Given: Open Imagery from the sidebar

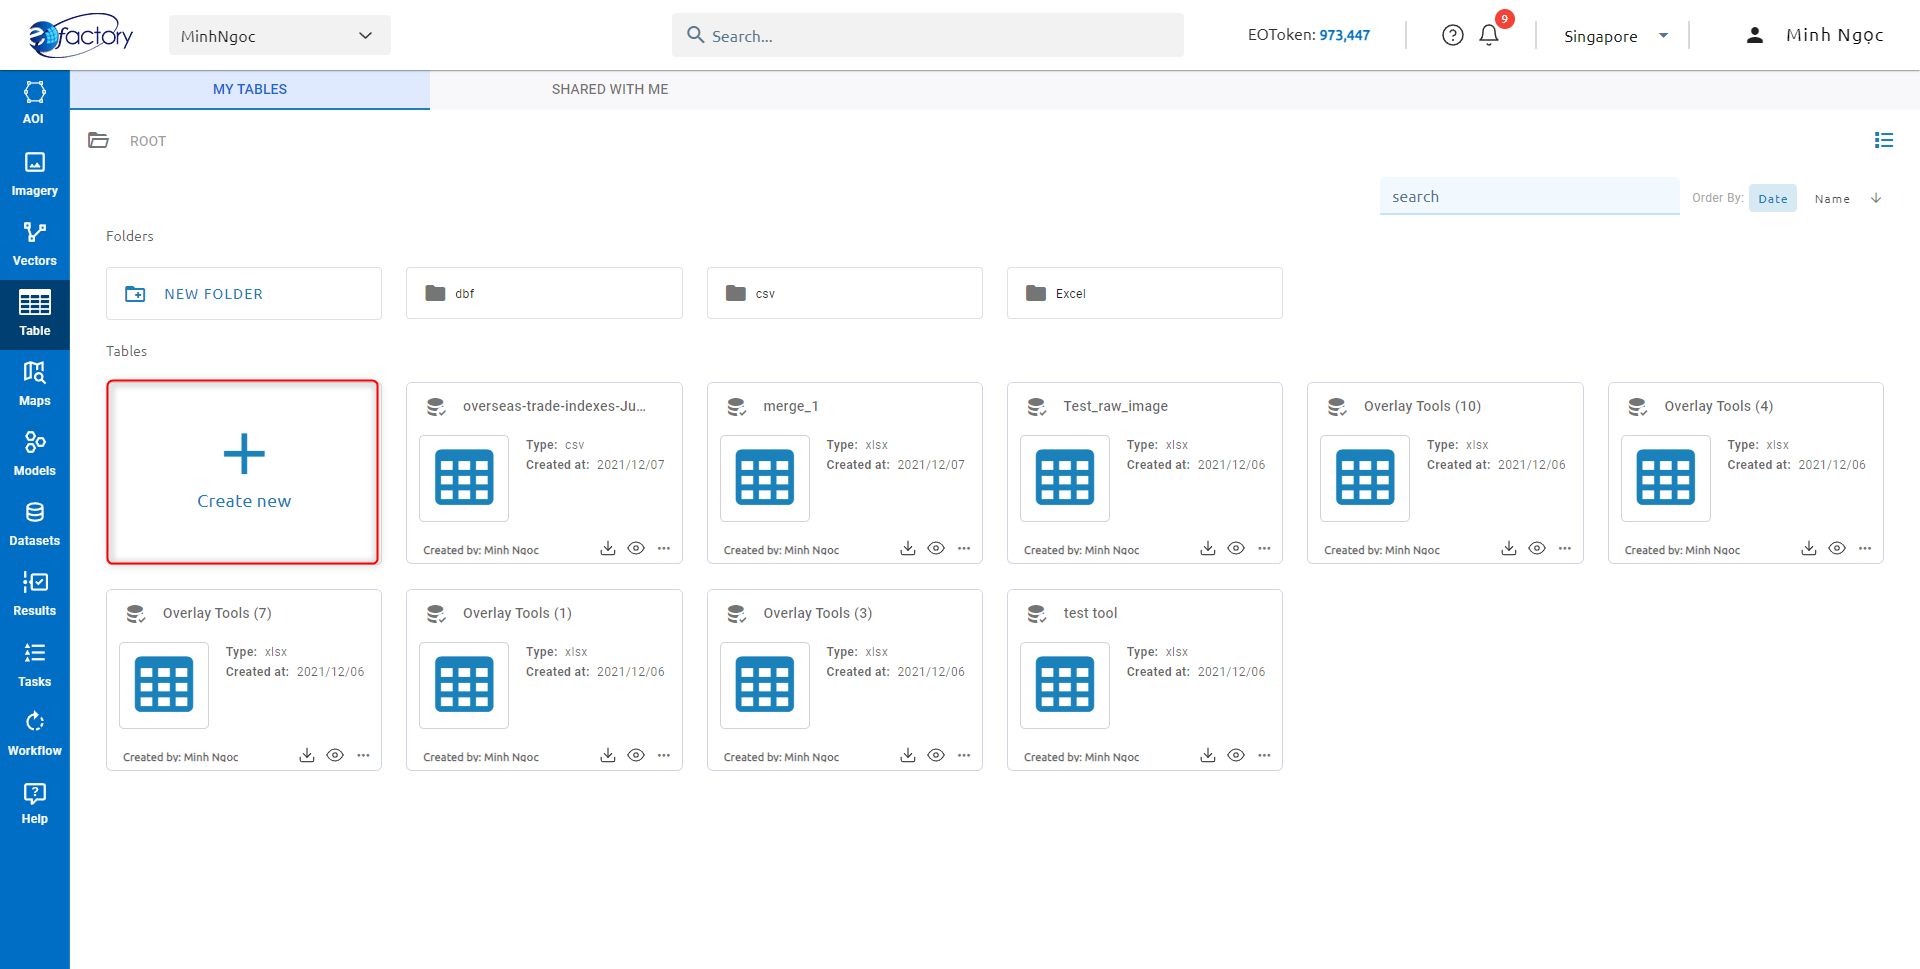Looking at the screenshot, I should click(x=34, y=174).
